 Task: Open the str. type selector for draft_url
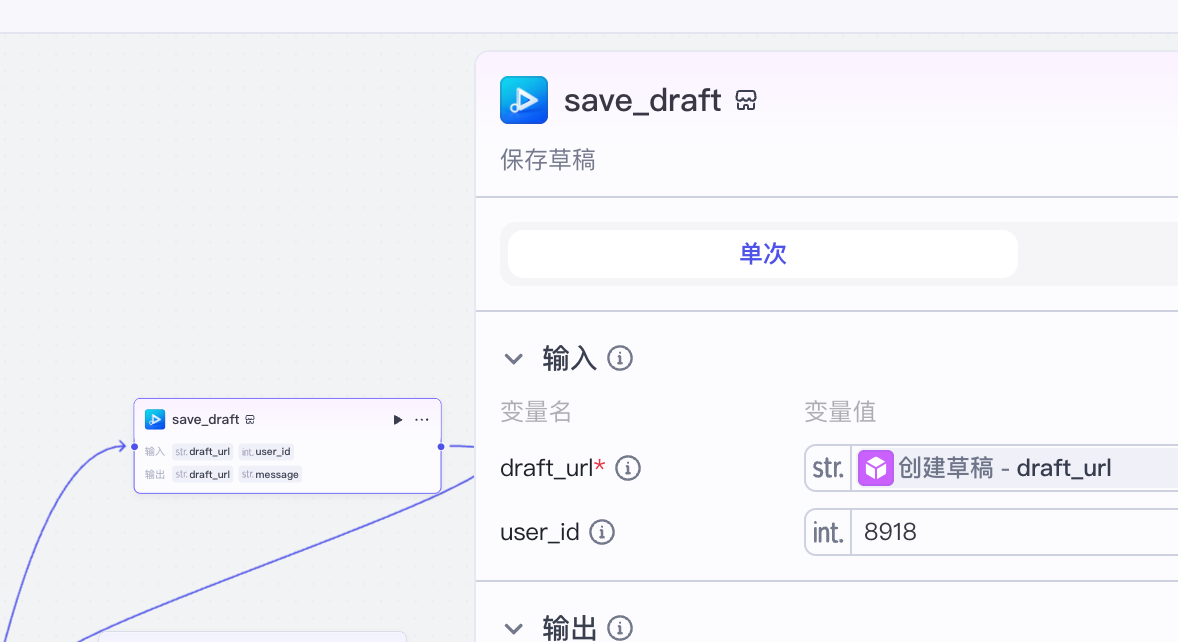click(x=828, y=468)
